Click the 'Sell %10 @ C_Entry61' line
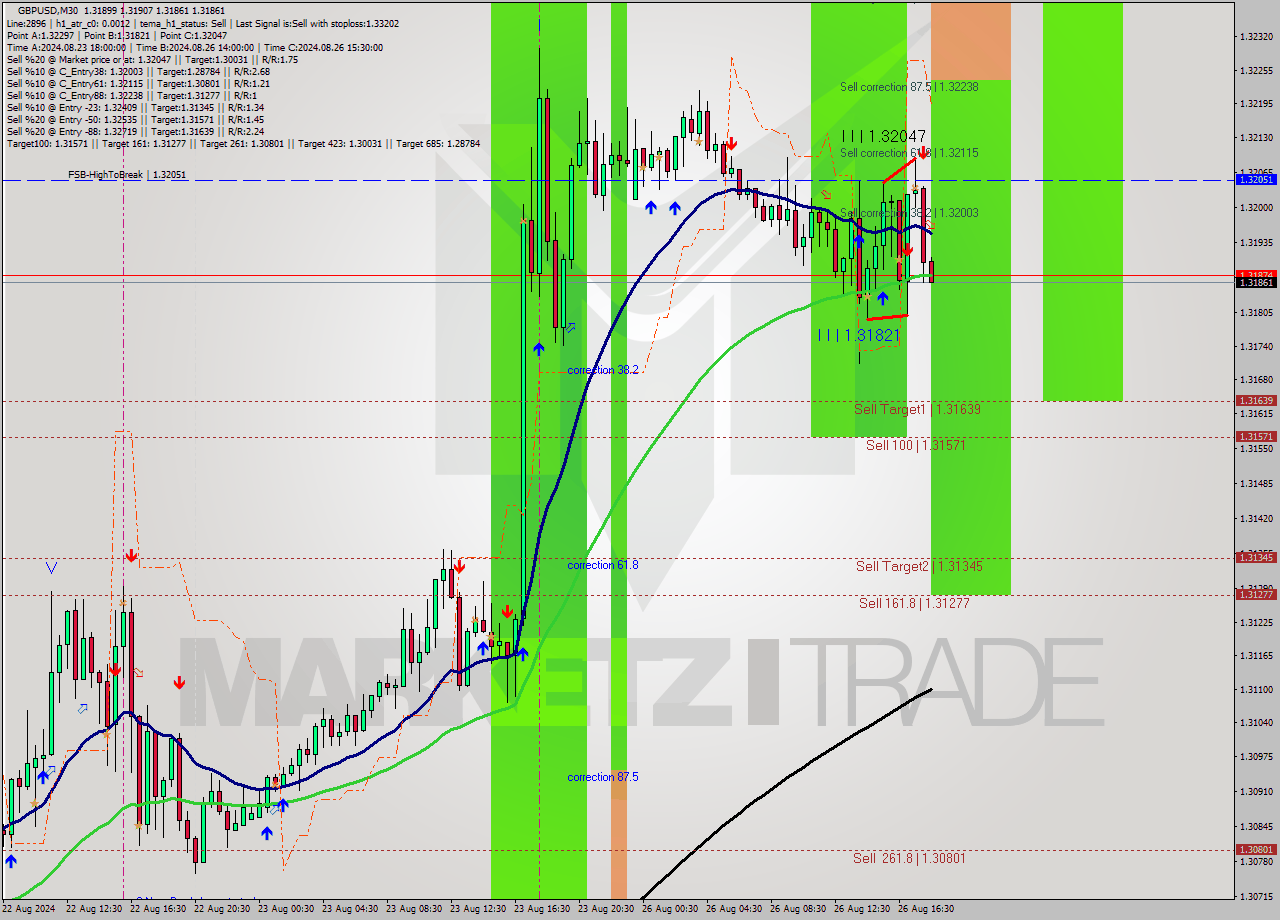The height and width of the screenshot is (920, 1280). pos(138,83)
